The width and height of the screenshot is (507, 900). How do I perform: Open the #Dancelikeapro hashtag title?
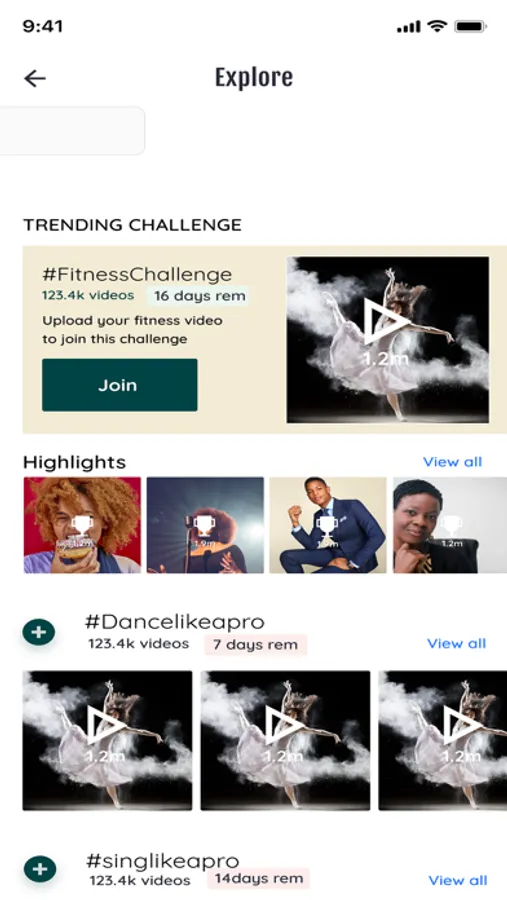tap(175, 622)
